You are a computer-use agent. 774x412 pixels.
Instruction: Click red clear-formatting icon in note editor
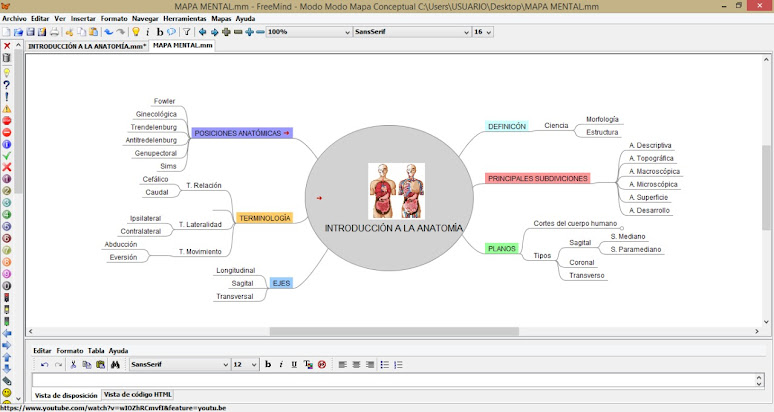point(322,365)
